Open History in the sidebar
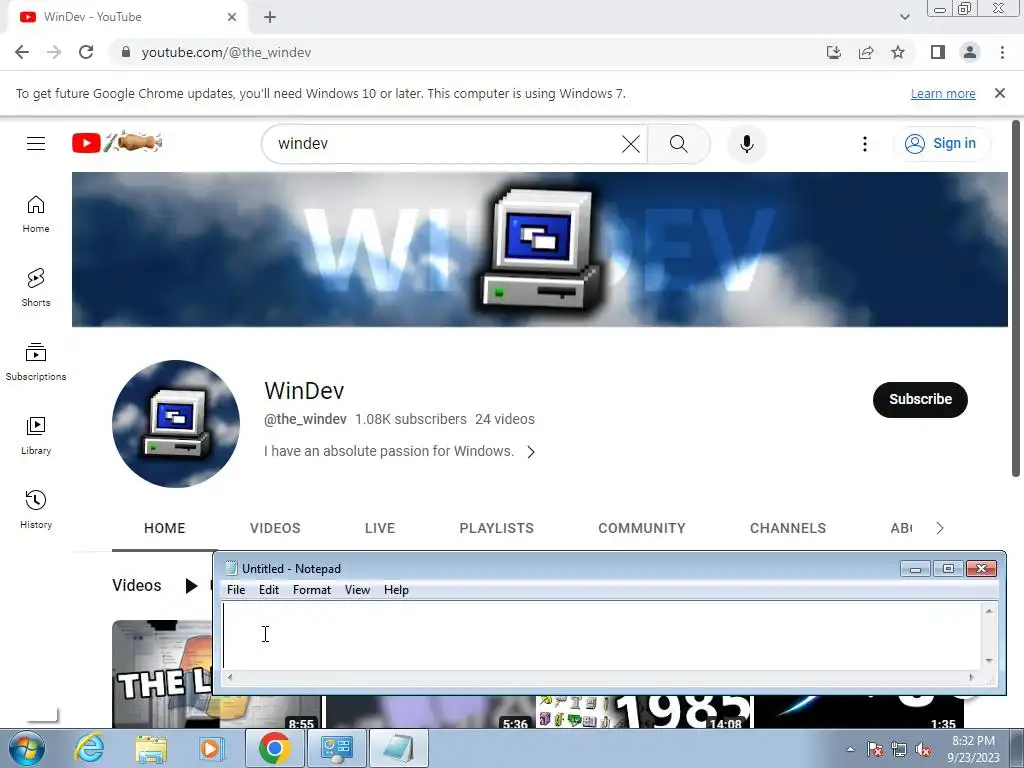This screenshot has height=768, width=1024. click(x=36, y=509)
